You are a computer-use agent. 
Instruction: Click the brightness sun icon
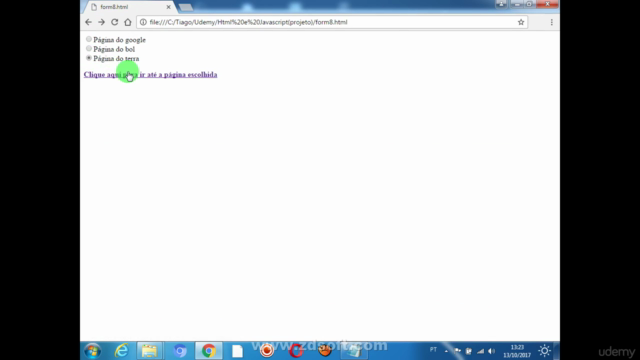click(x=544, y=351)
